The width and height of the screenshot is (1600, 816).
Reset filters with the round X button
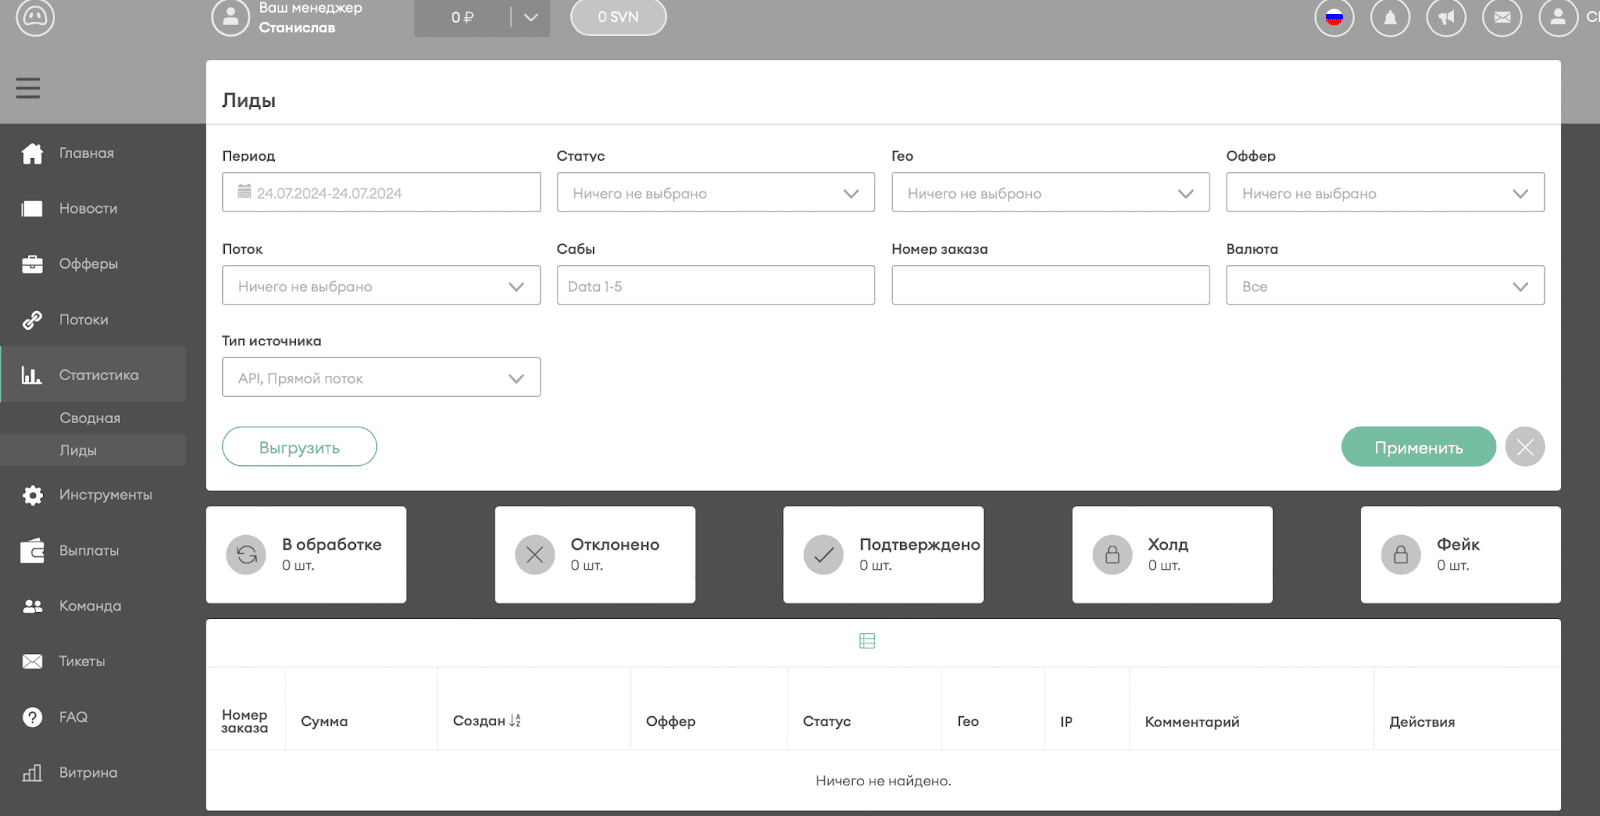point(1524,447)
